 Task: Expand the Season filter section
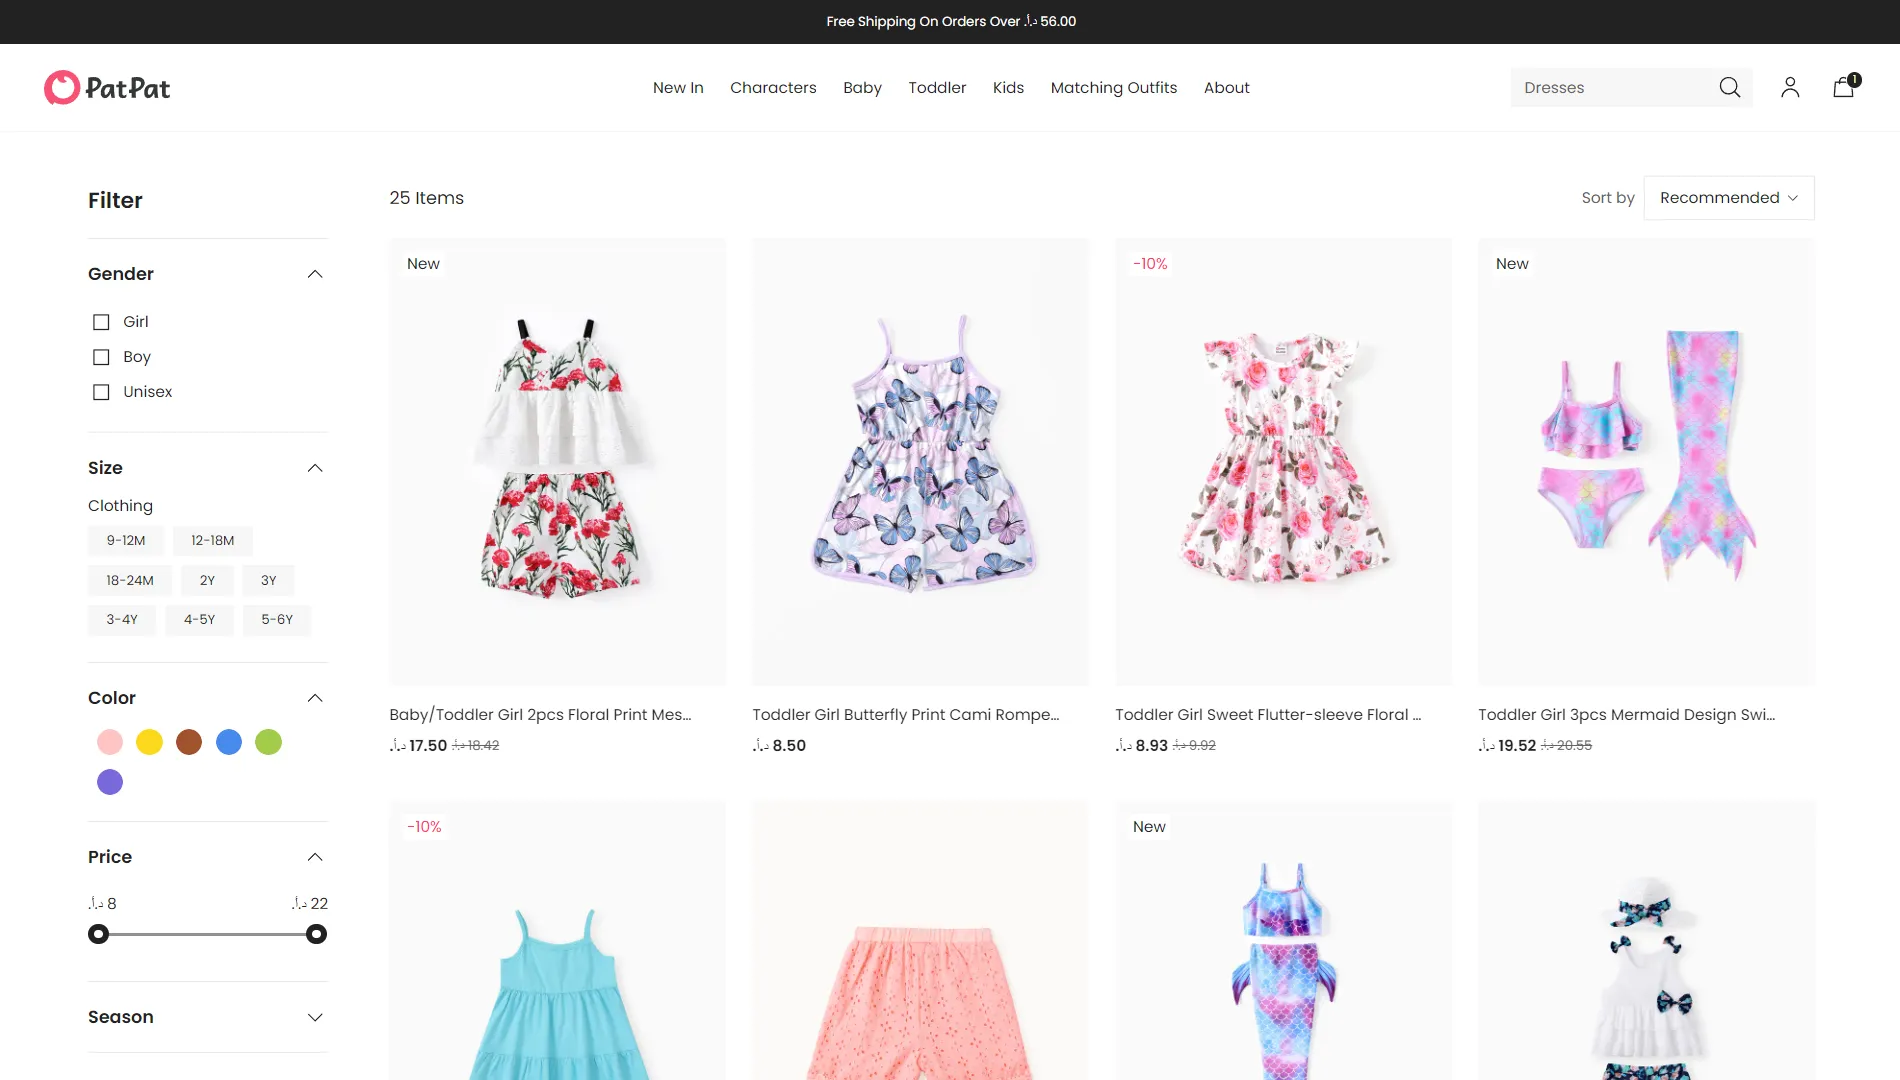[x=208, y=1017]
